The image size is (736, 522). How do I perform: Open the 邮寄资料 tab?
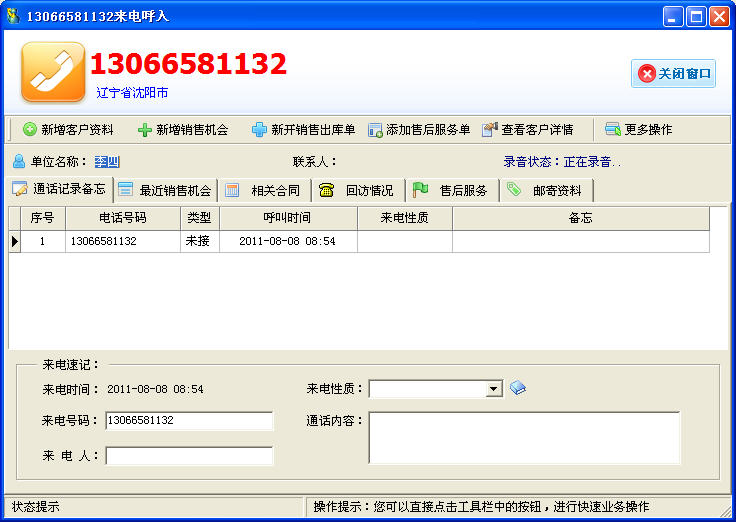tap(546, 190)
